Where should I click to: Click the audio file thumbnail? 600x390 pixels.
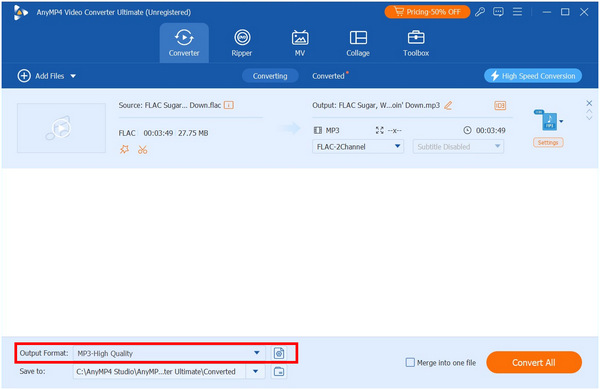[x=61, y=128]
